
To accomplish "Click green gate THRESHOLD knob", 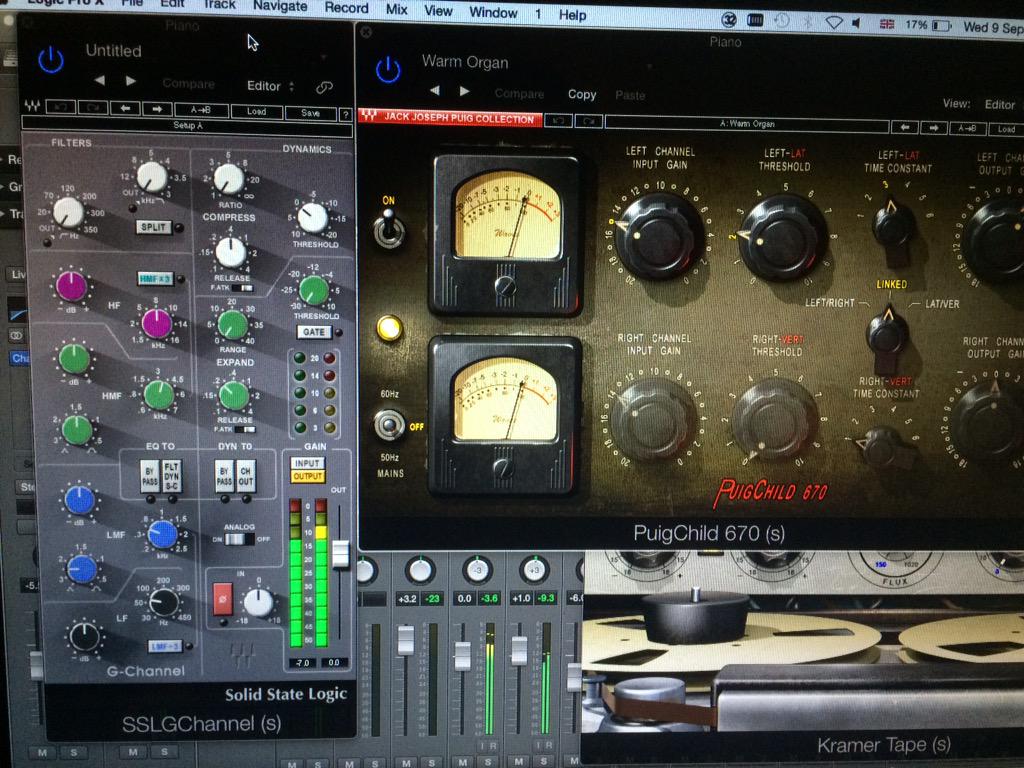I will tap(314, 291).
